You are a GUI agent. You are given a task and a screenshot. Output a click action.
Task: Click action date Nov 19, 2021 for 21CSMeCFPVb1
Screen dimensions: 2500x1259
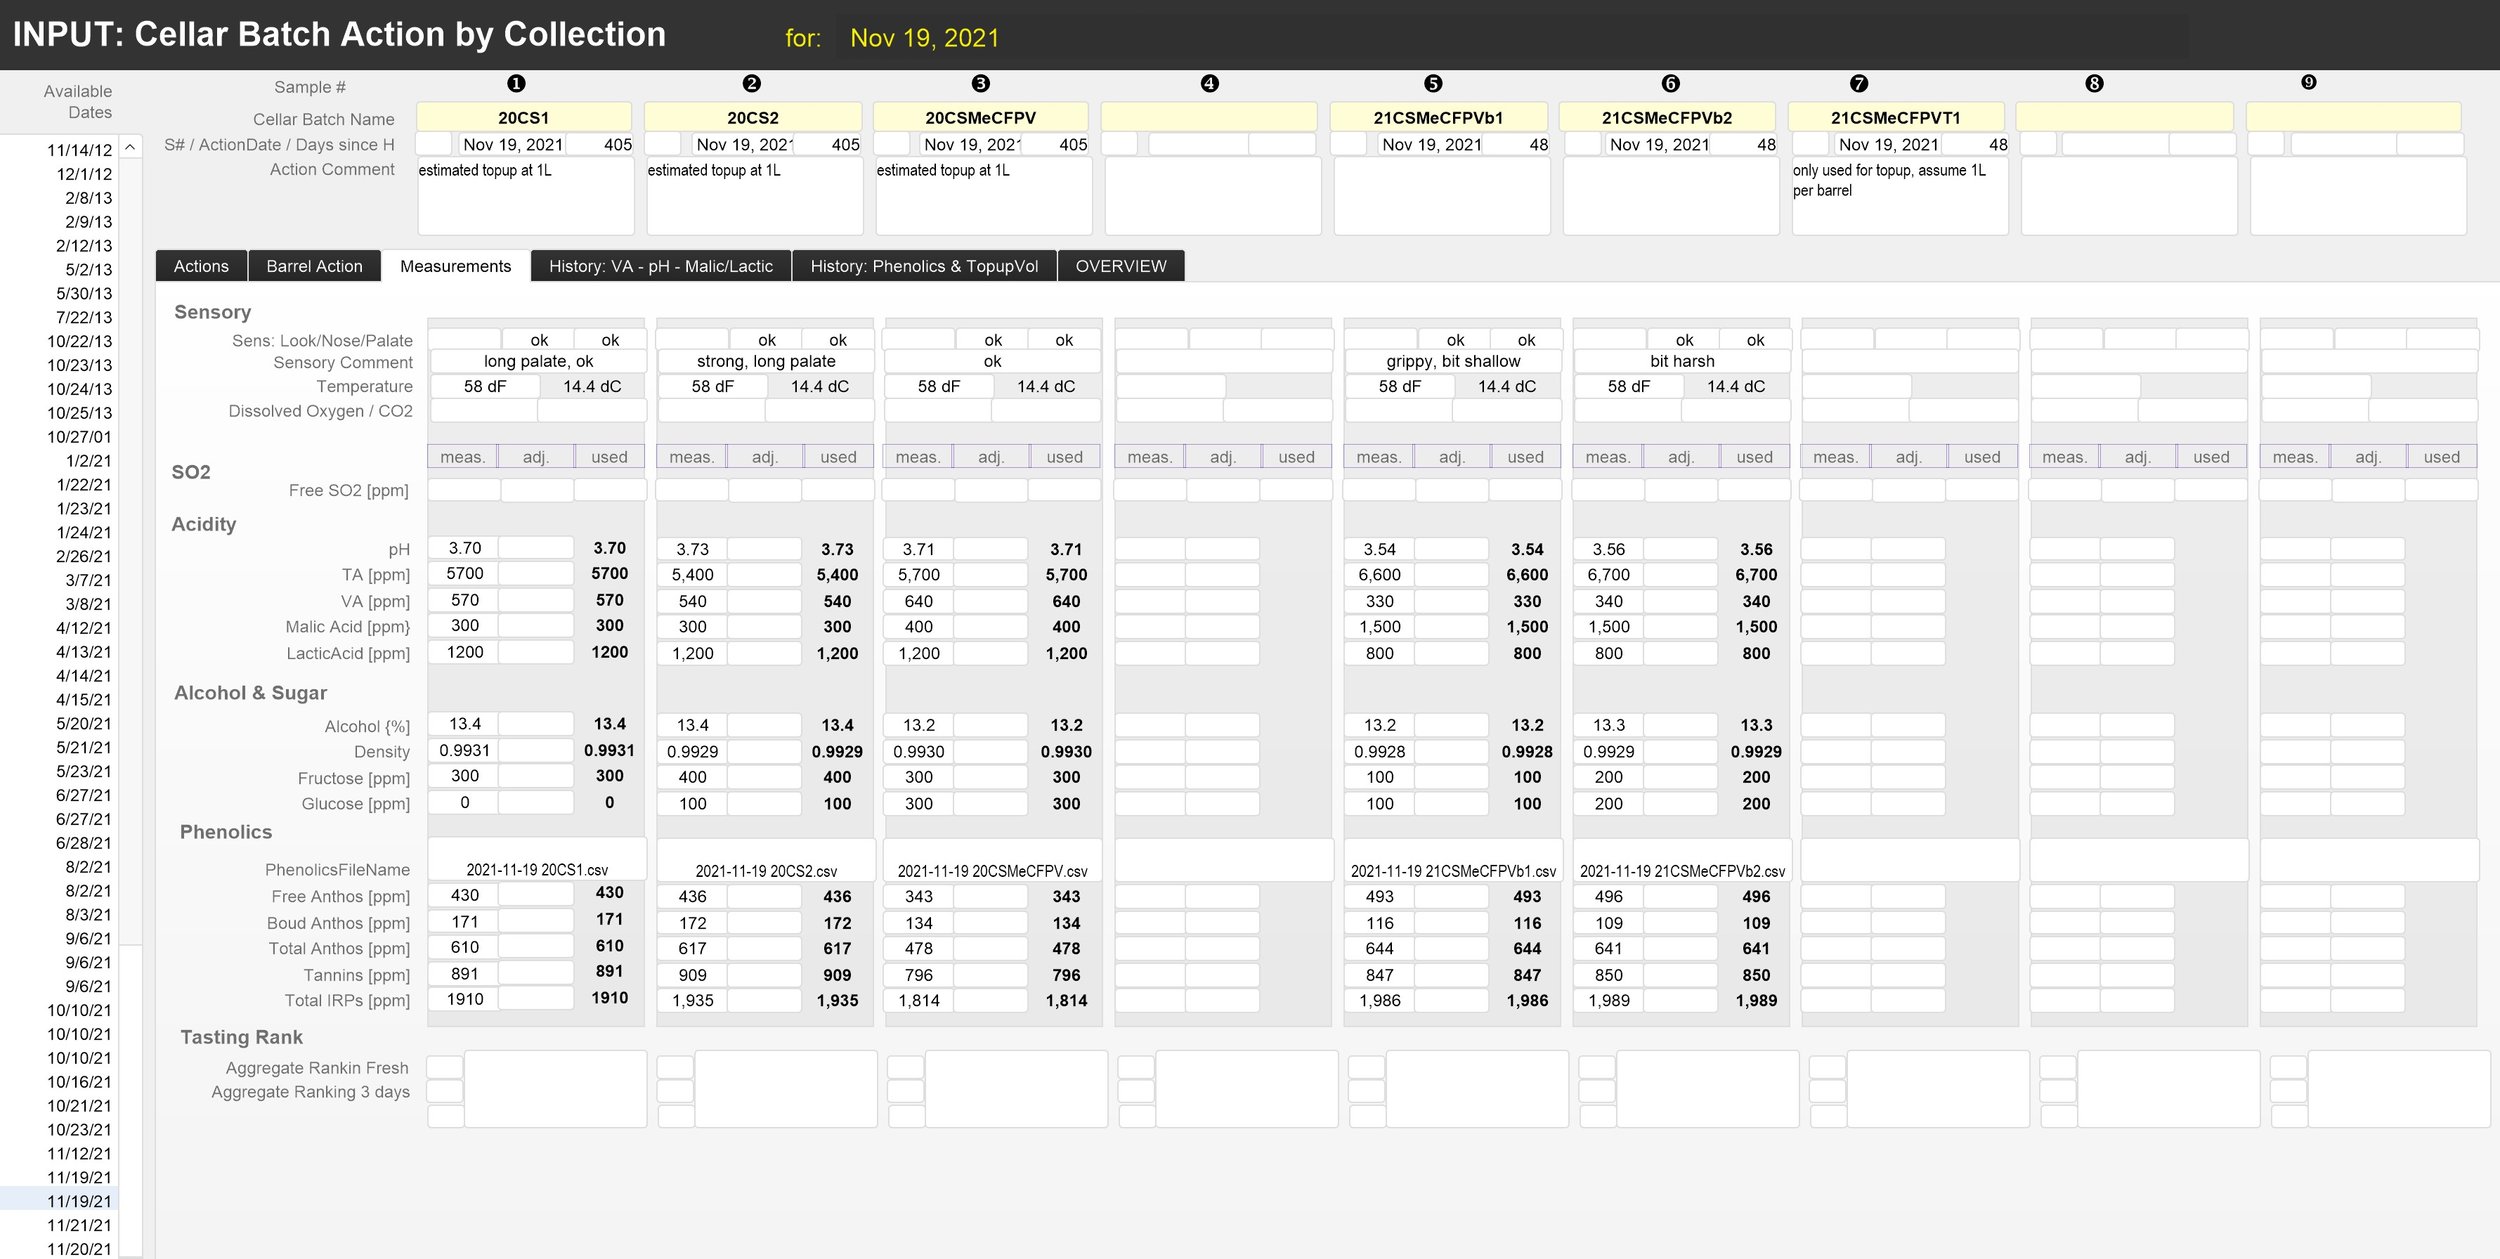click(1431, 144)
